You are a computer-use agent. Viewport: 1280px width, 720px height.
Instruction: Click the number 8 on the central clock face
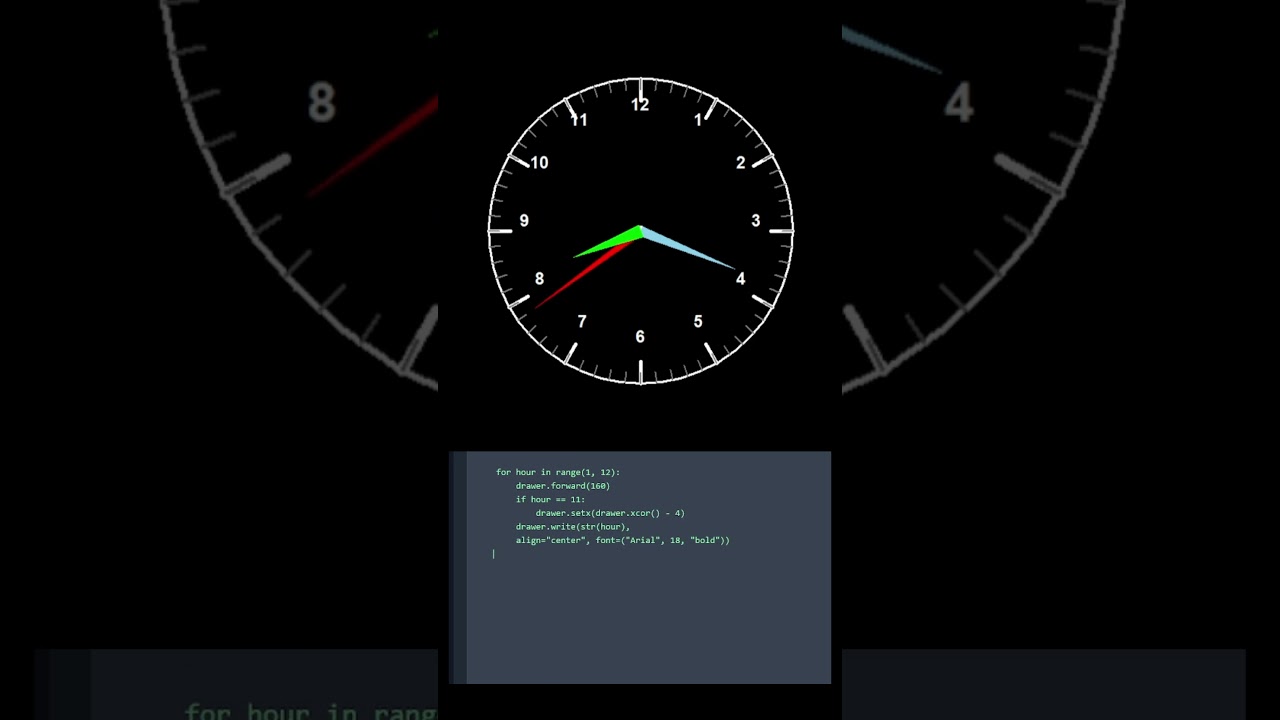click(540, 280)
